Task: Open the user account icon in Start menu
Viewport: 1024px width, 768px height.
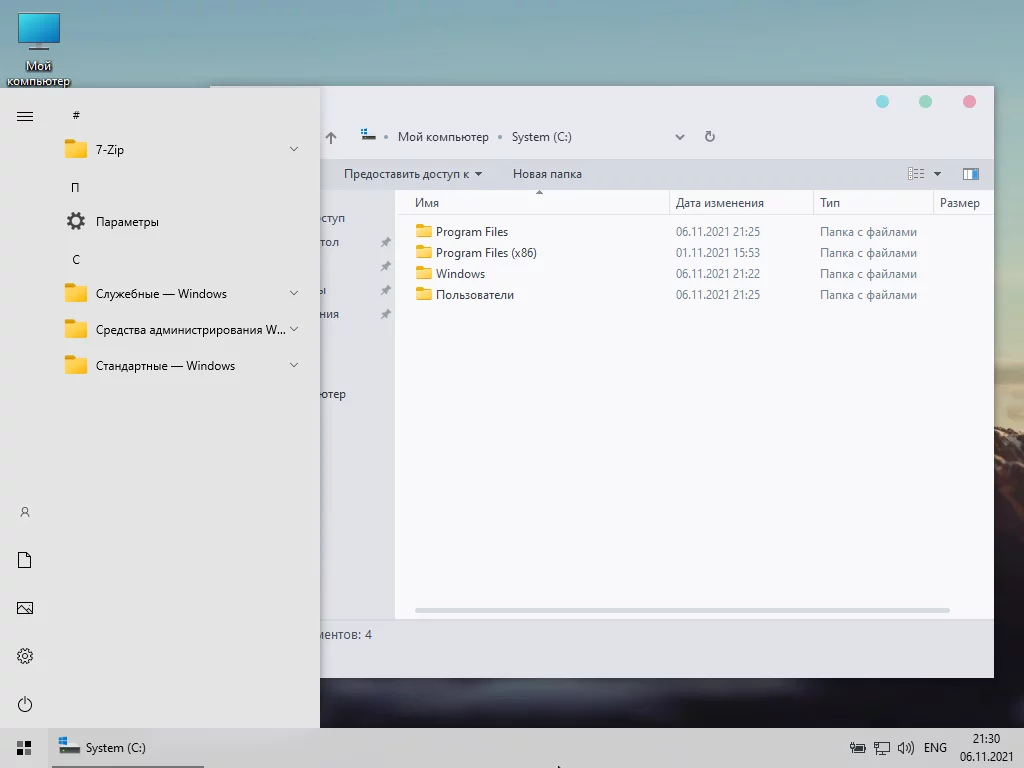Action: [x=25, y=512]
